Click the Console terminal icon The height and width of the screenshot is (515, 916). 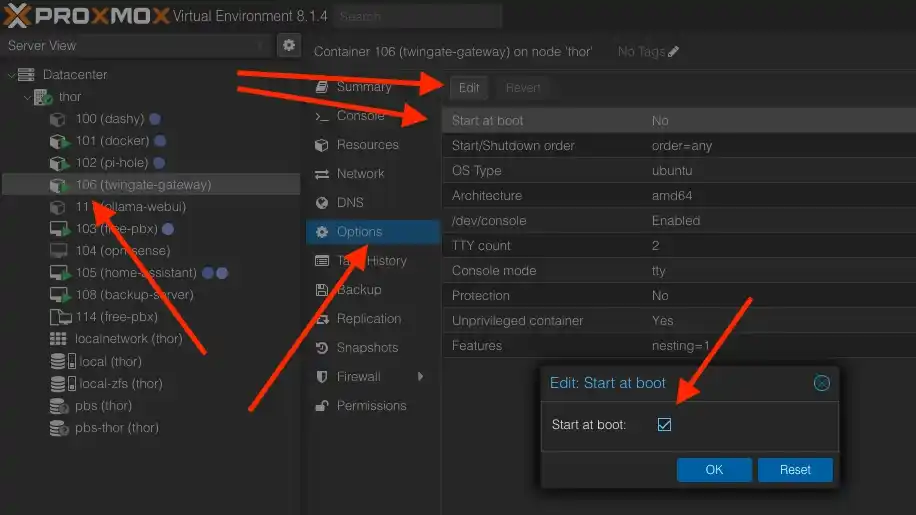(x=321, y=116)
